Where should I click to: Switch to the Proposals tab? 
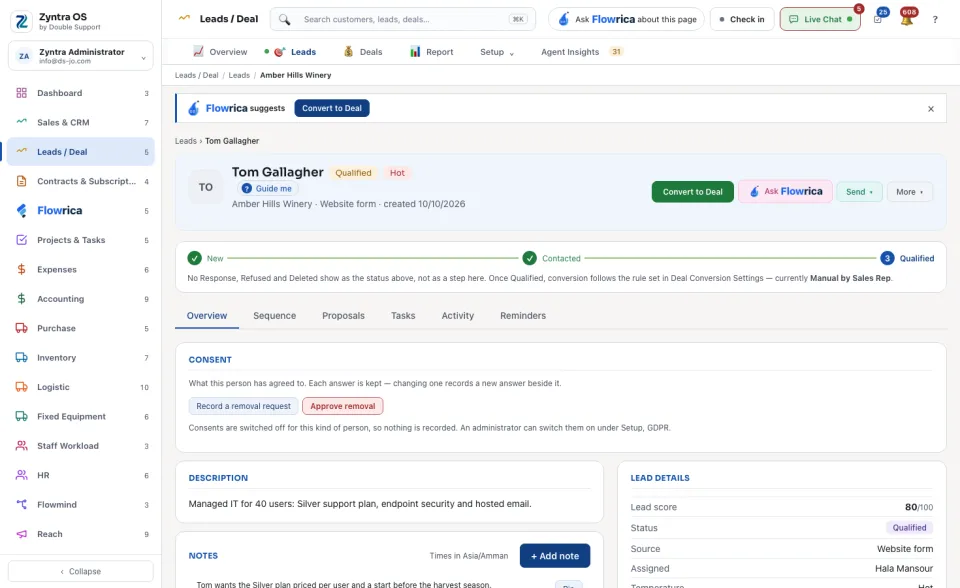[343, 316]
